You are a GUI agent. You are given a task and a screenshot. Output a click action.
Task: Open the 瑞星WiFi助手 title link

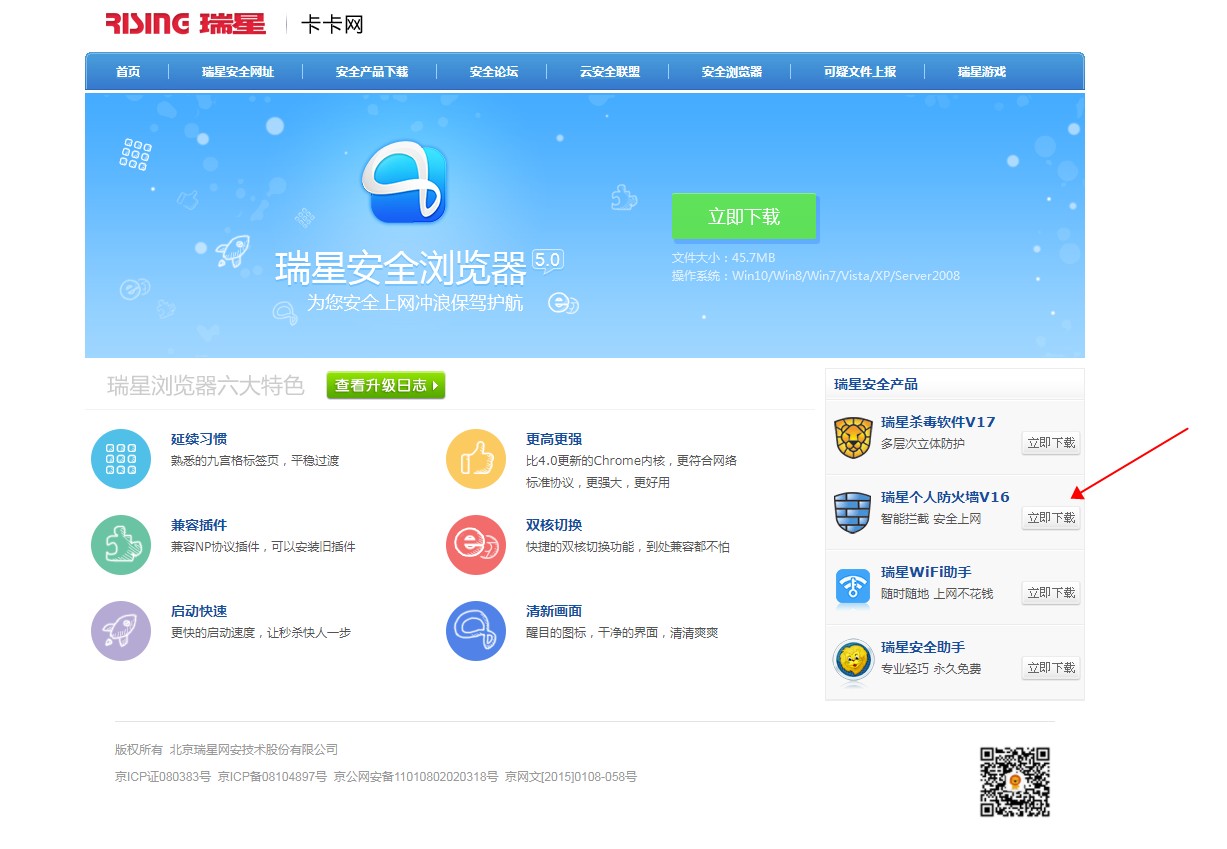(x=926, y=572)
